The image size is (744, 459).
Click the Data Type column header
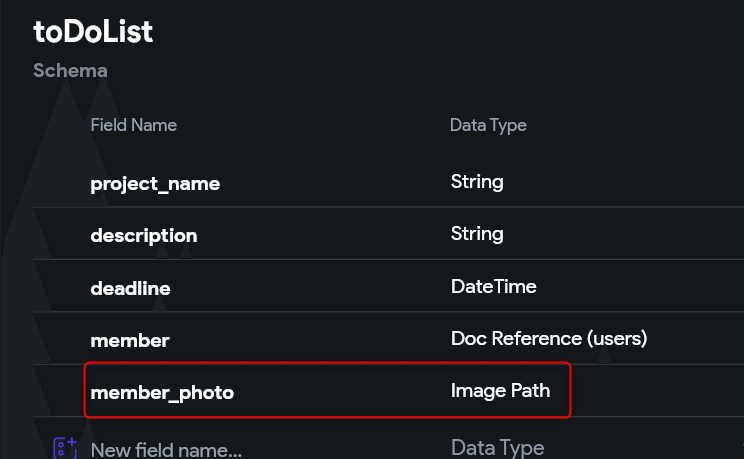[488, 125]
